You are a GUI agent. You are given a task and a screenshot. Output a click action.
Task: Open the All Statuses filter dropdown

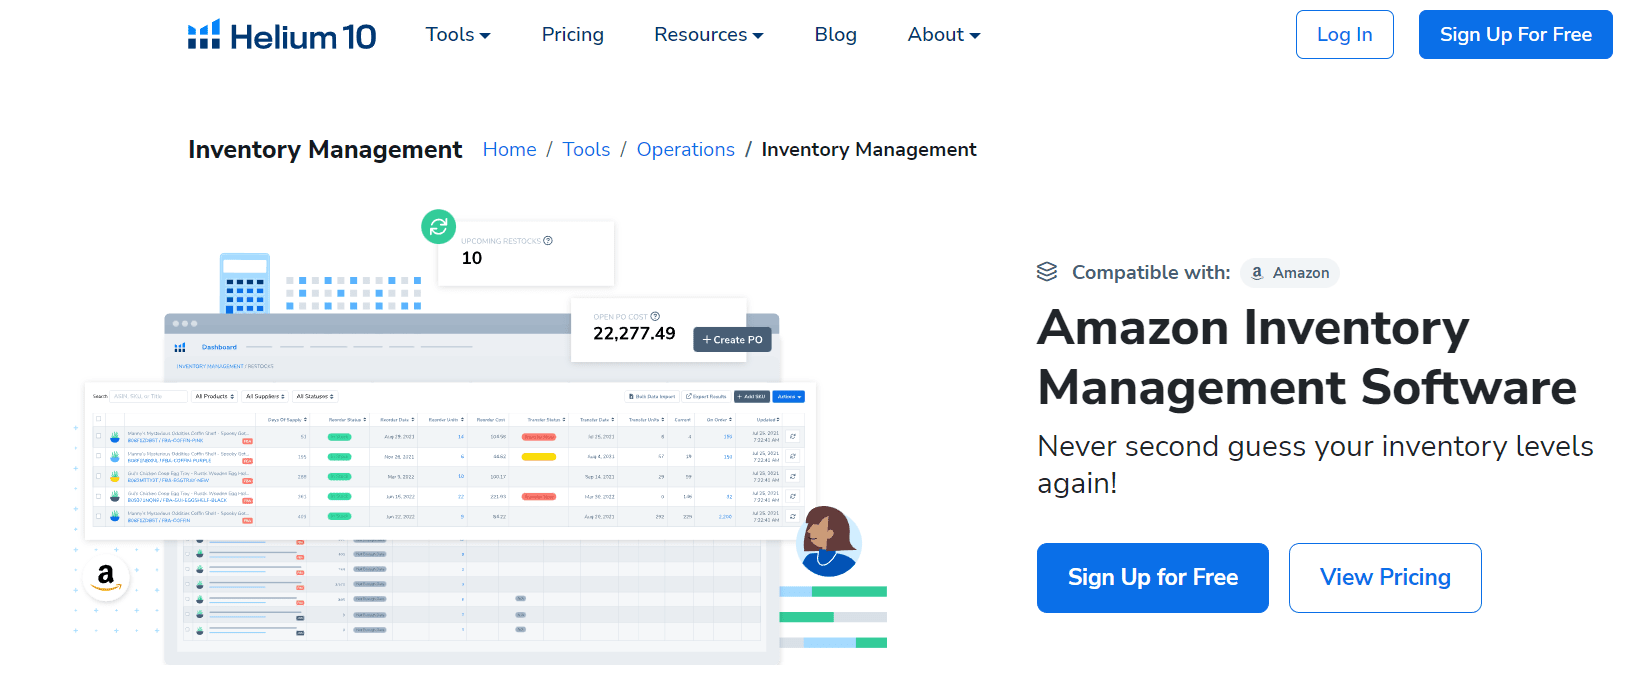(x=315, y=396)
